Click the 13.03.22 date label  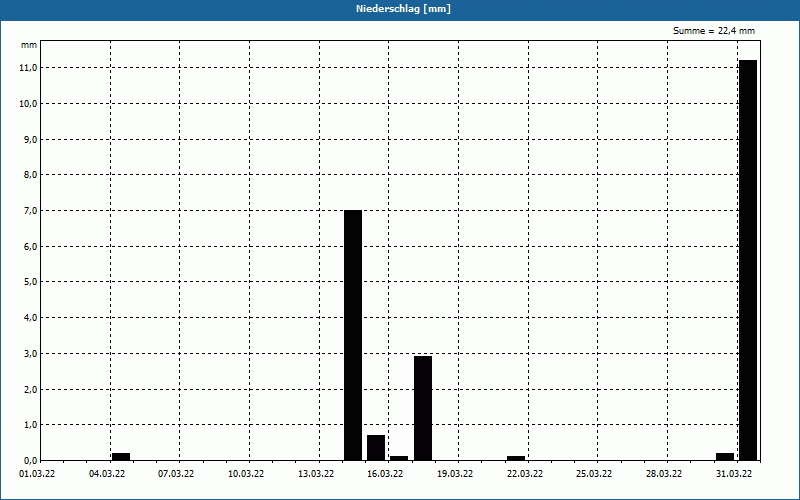click(316, 474)
